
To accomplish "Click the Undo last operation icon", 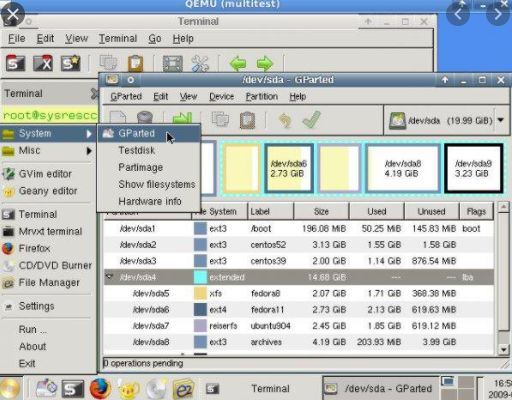I will [x=285, y=120].
